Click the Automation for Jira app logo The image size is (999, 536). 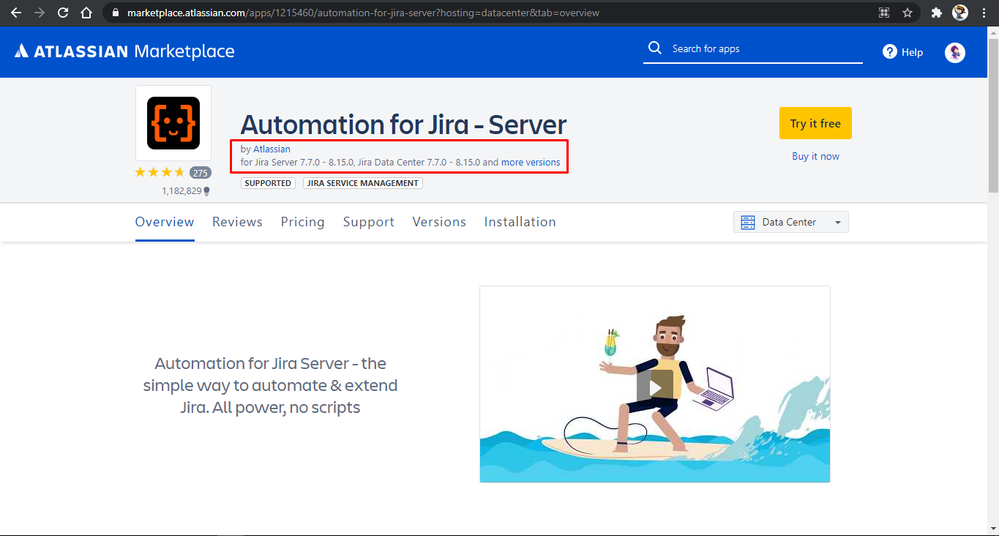173,123
